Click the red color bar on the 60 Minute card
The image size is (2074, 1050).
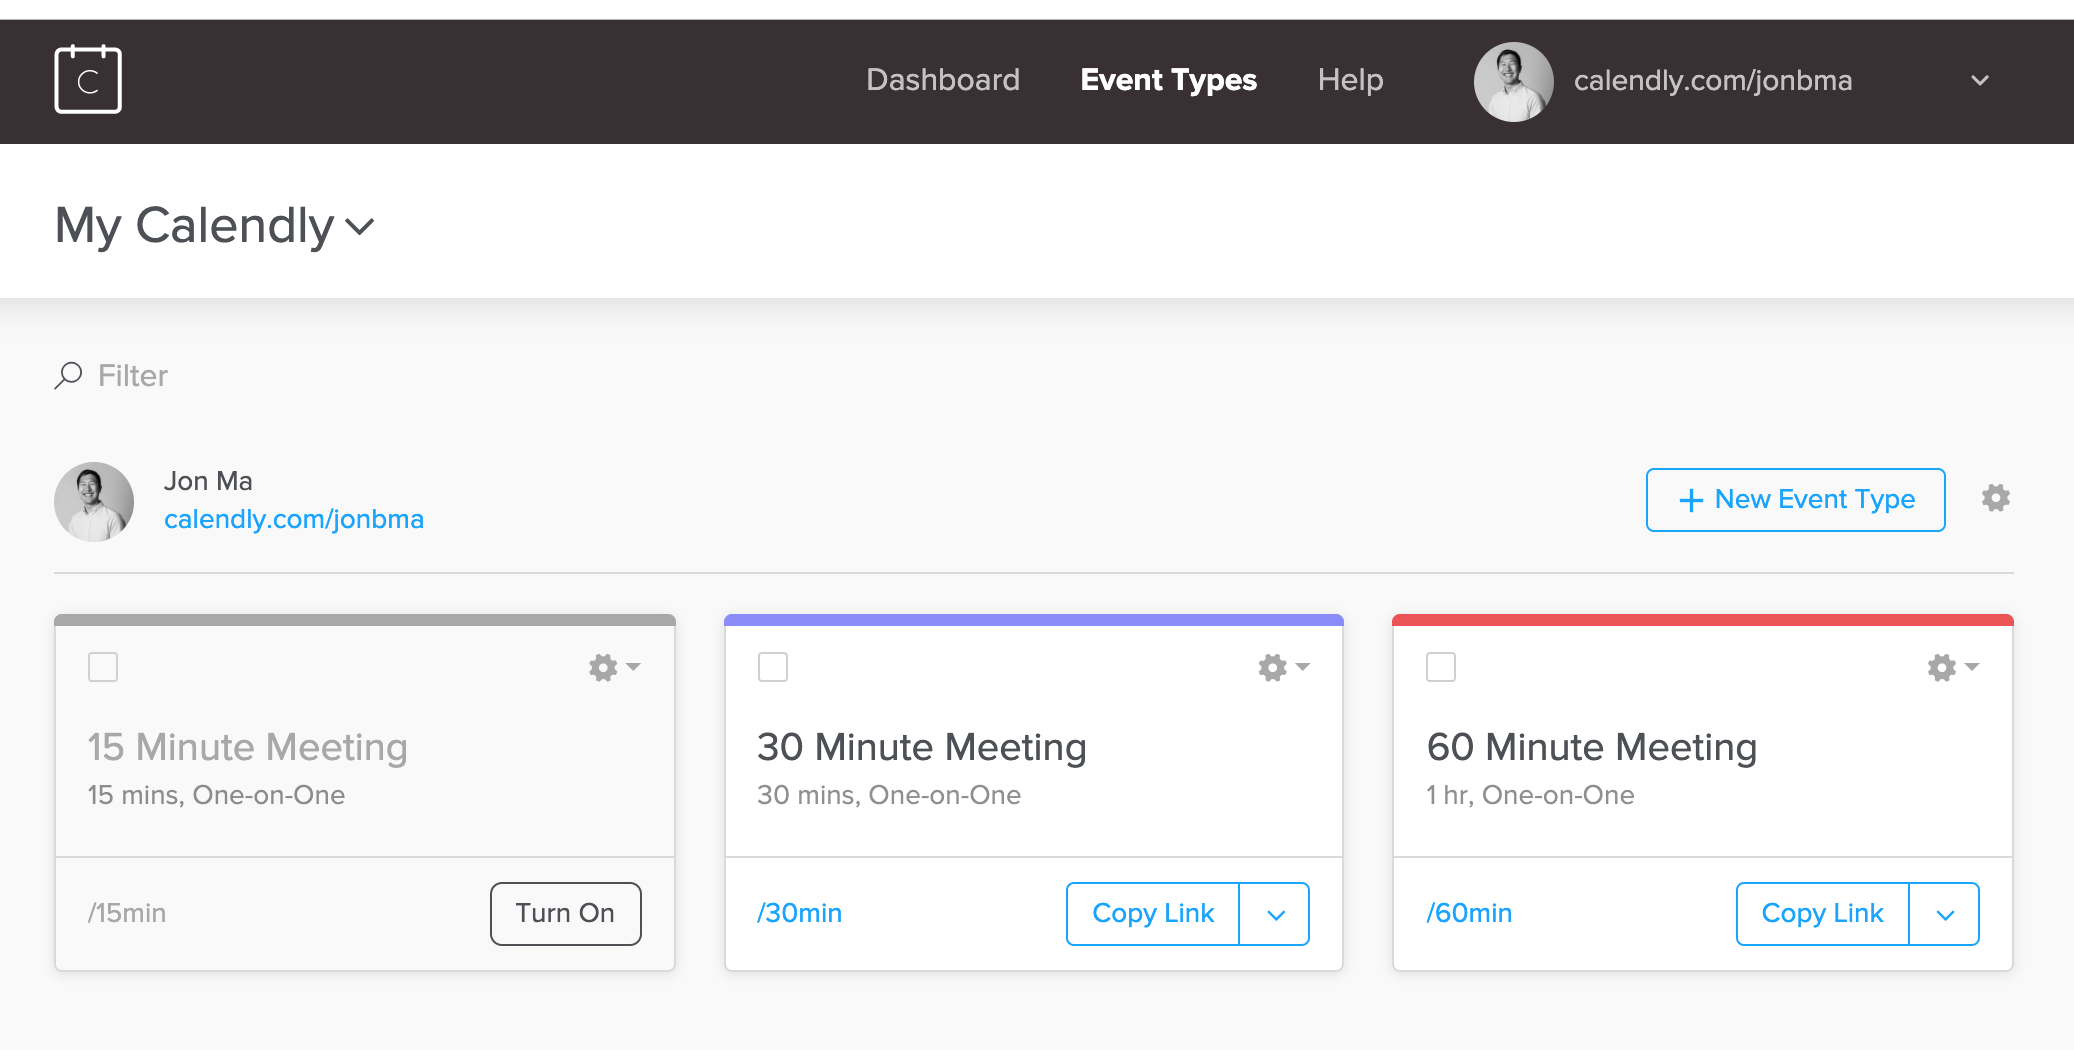pos(1702,620)
